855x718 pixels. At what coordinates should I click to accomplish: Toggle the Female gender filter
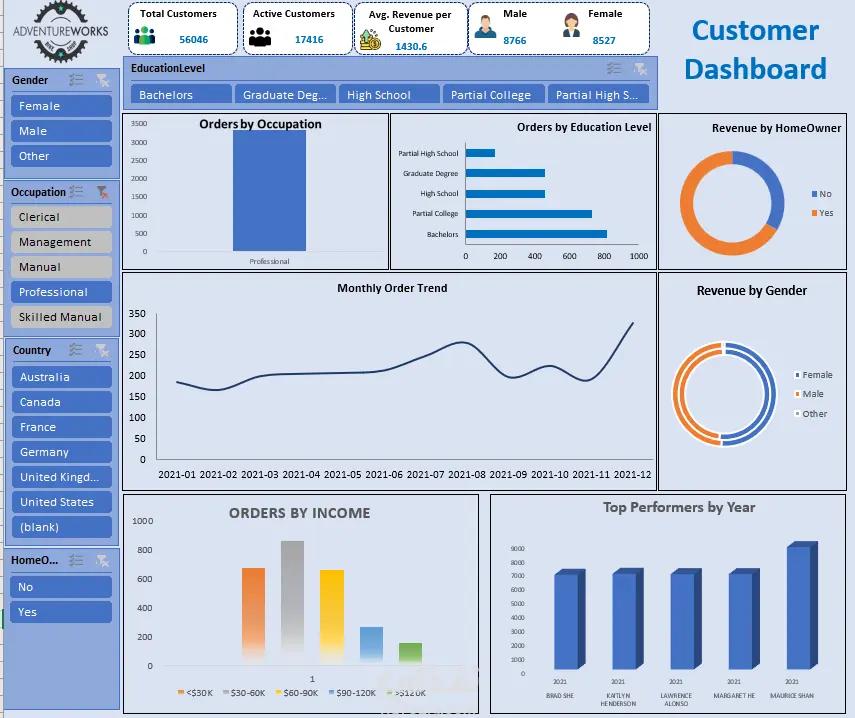click(x=61, y=106)
